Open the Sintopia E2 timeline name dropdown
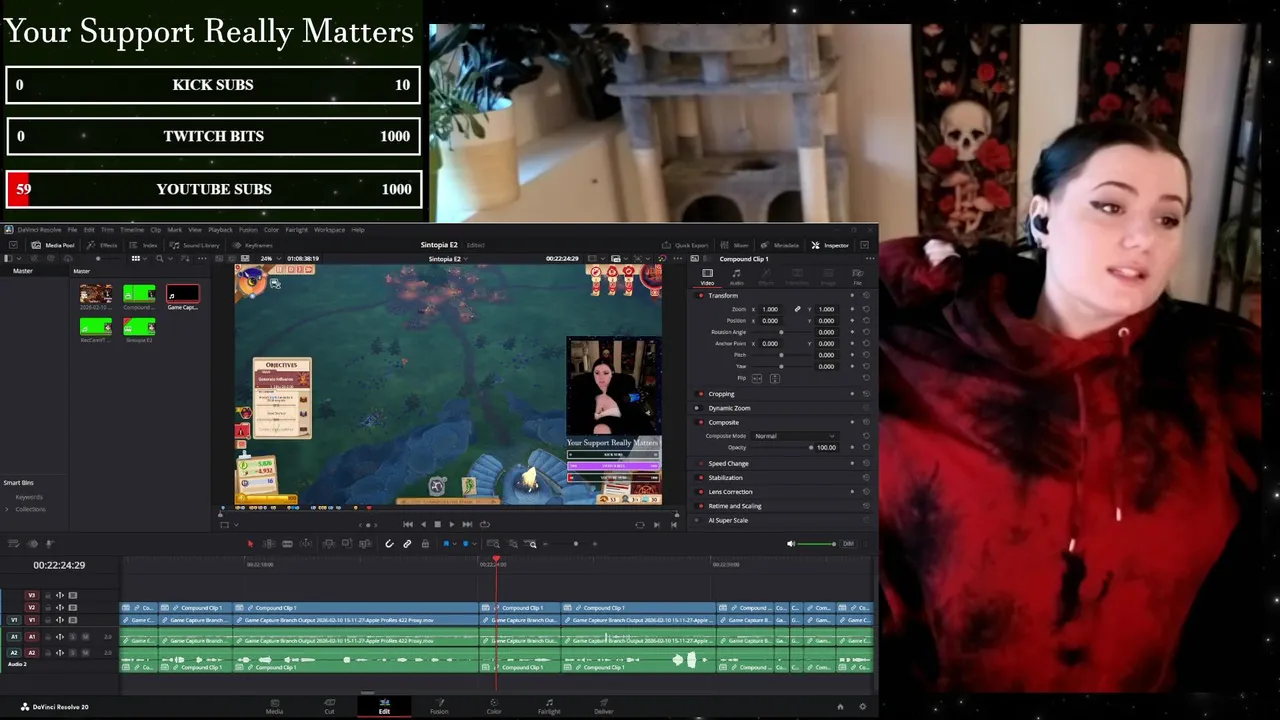Image resolution: width=1280 pixels, height=720 pixels. [x=448, y=259]
